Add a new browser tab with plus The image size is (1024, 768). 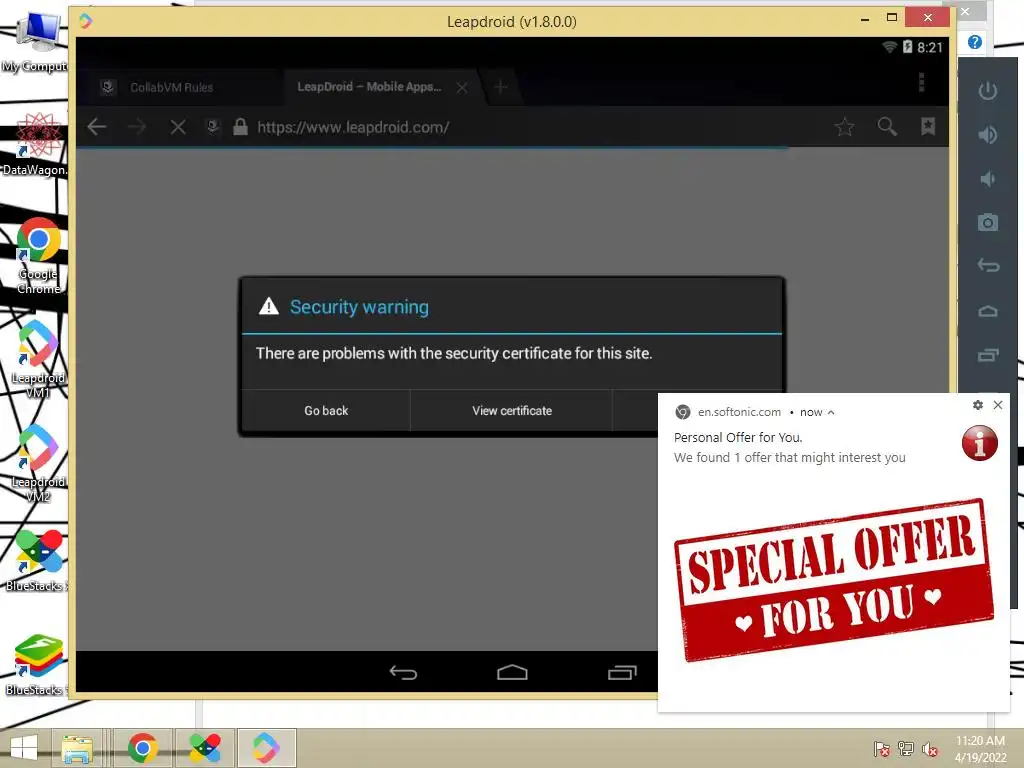tap(500, 87)
